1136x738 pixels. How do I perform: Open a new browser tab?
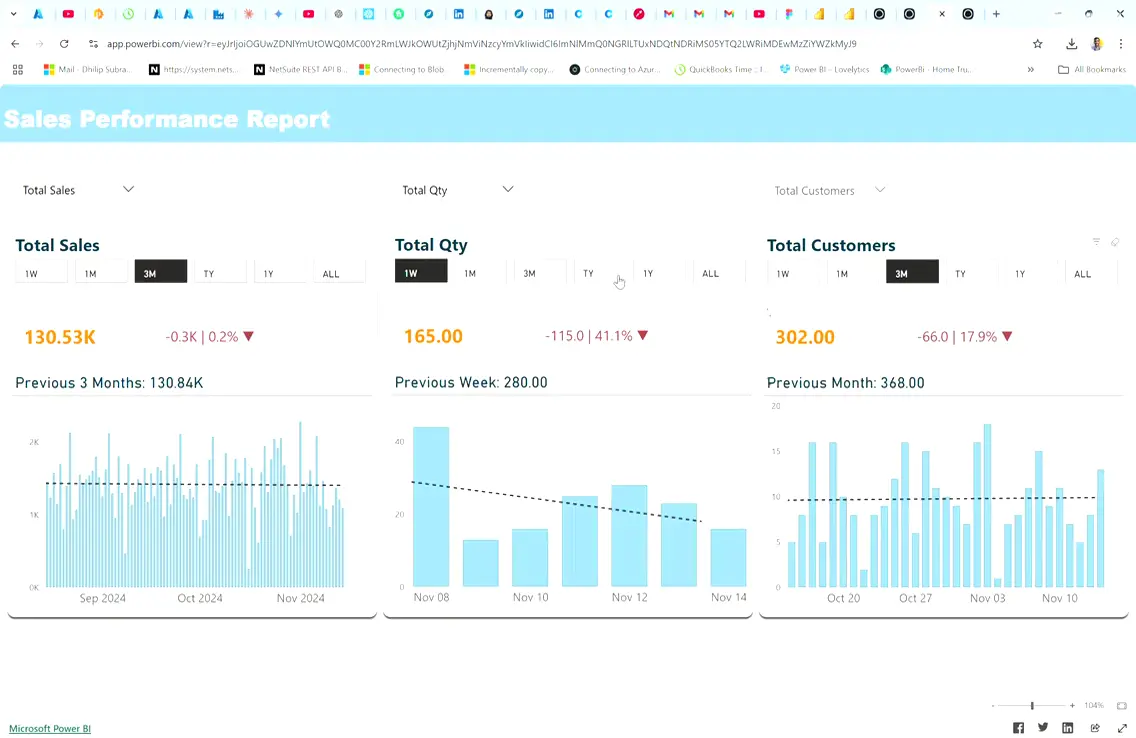pos(996,14)
